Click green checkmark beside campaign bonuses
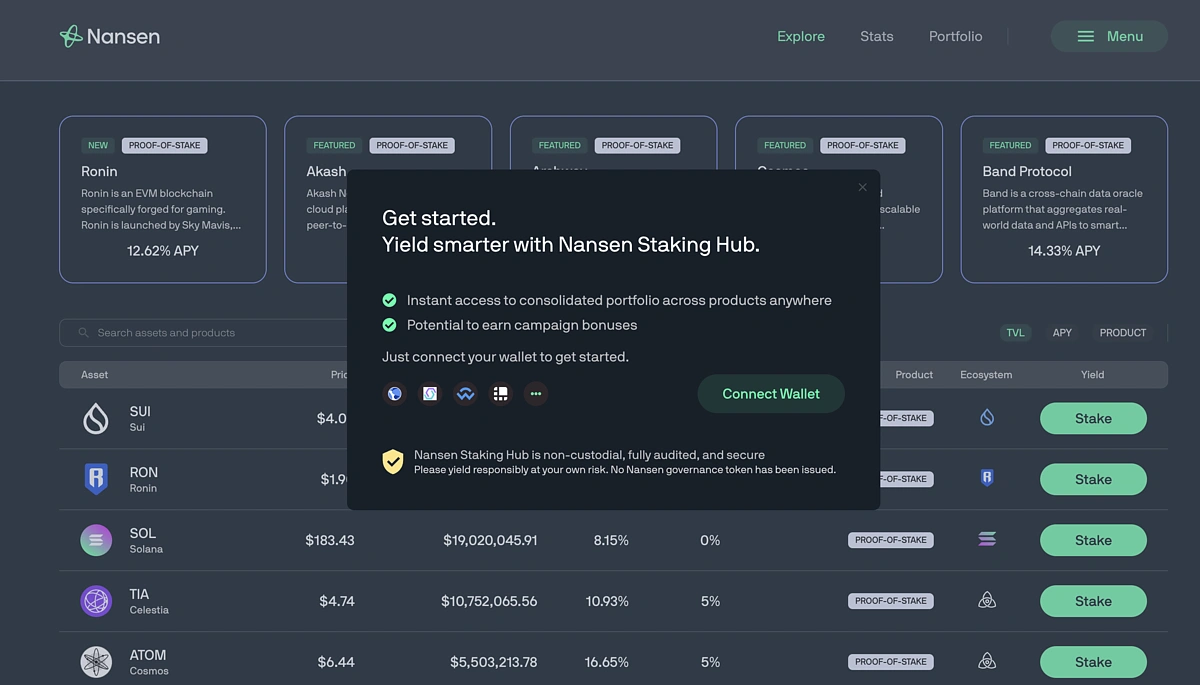Image resolution: width=1200 pixels, height=685 pixels. pyautogui.click(x=389, y=325)
